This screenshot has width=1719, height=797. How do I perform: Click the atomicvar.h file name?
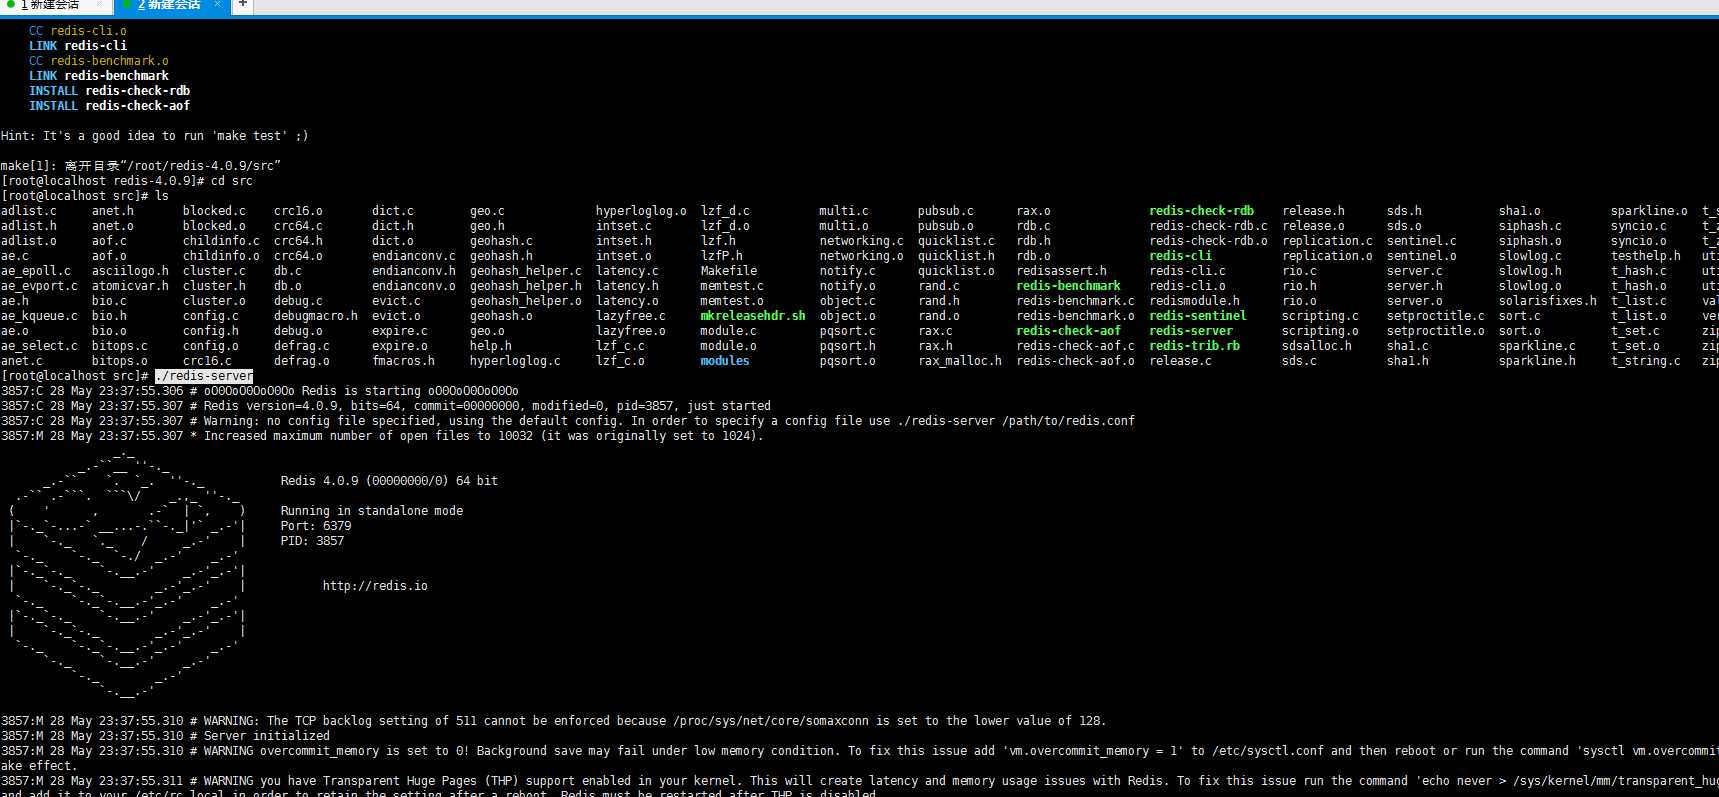[x=130, y=286]
